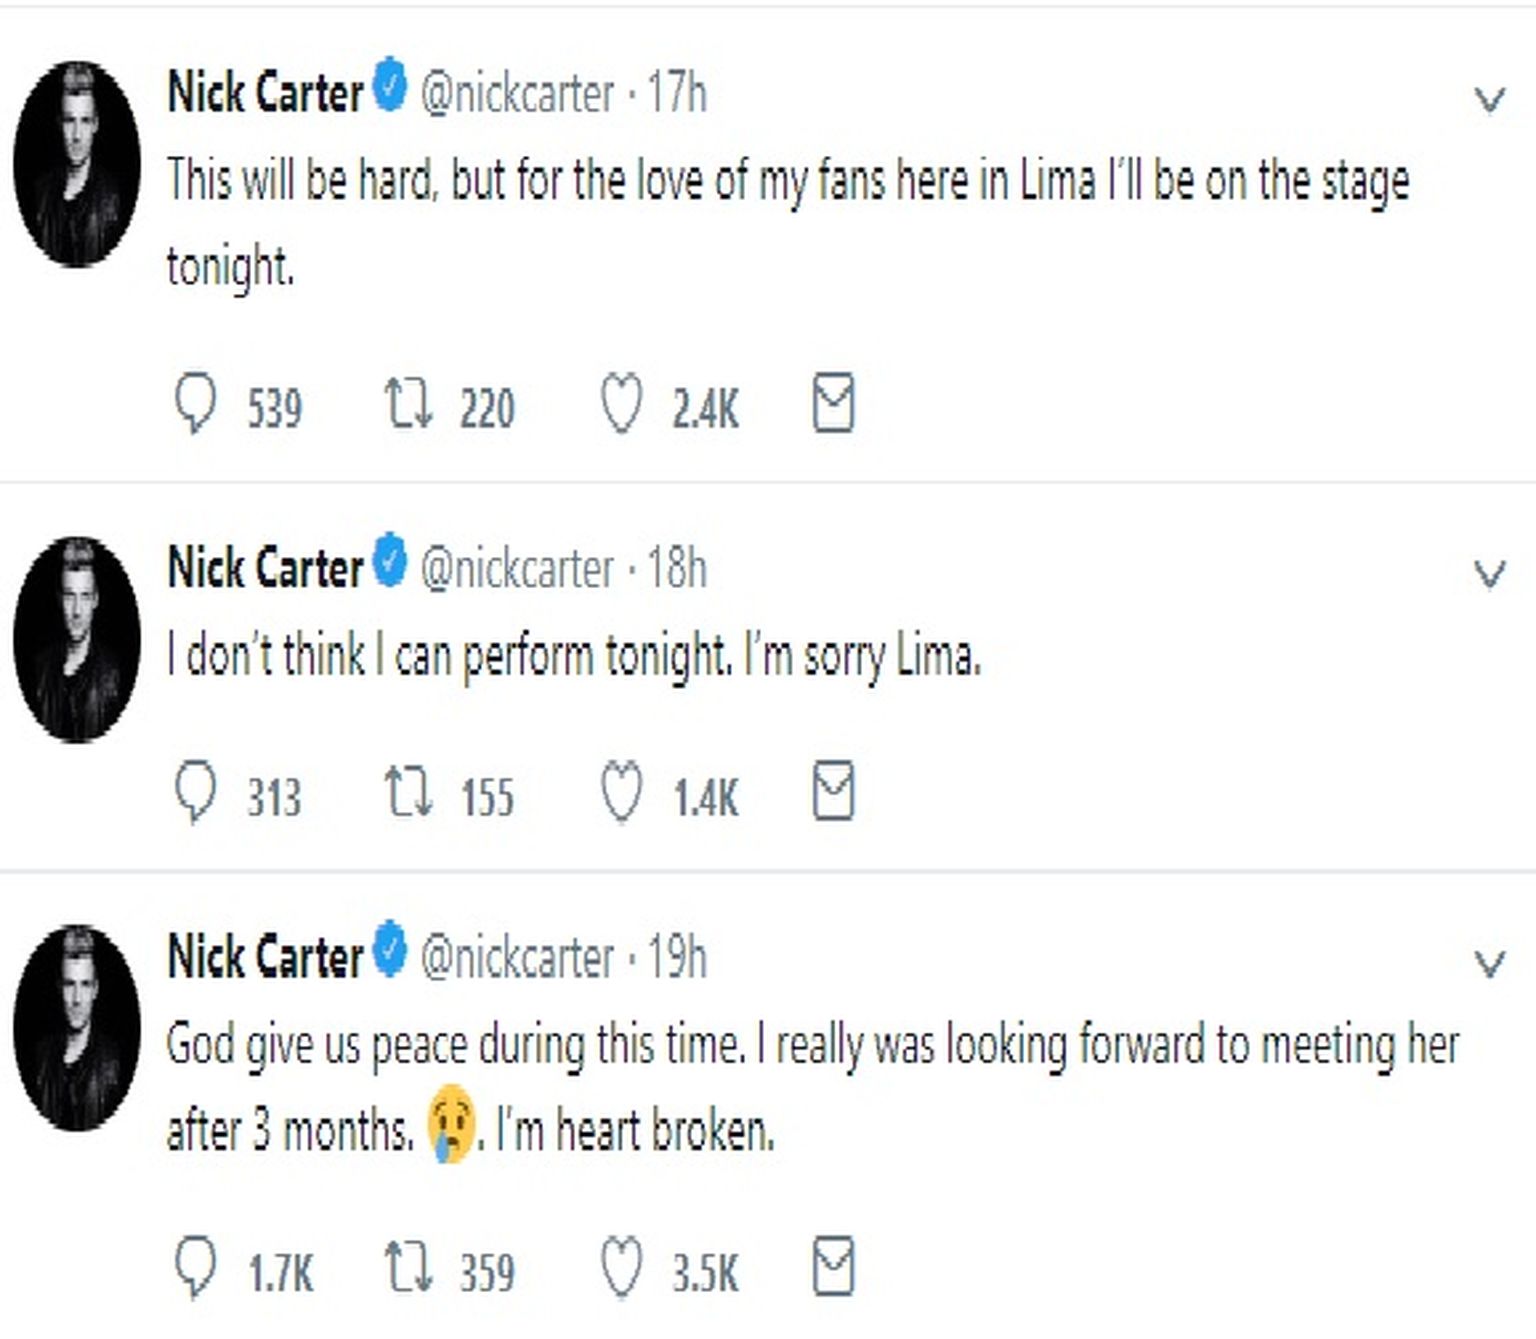
Task: Reply to the 17h Lima stage tweet
Action: 195,404
